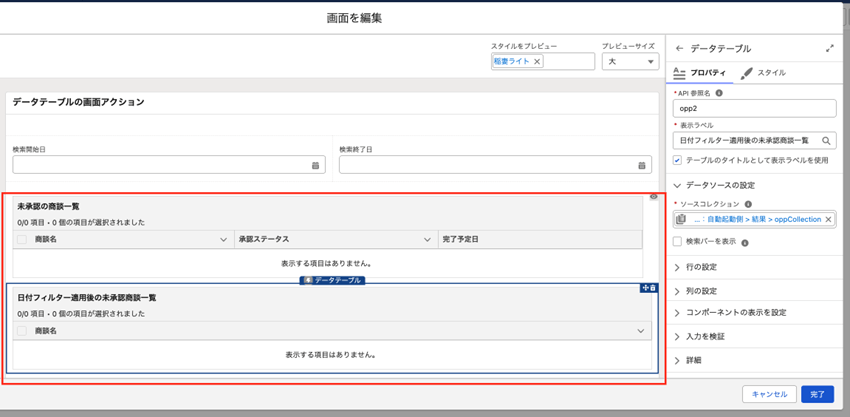Screen dimensions: 850x417
Task: Click the 完了 button
Action: coord(817,394)
